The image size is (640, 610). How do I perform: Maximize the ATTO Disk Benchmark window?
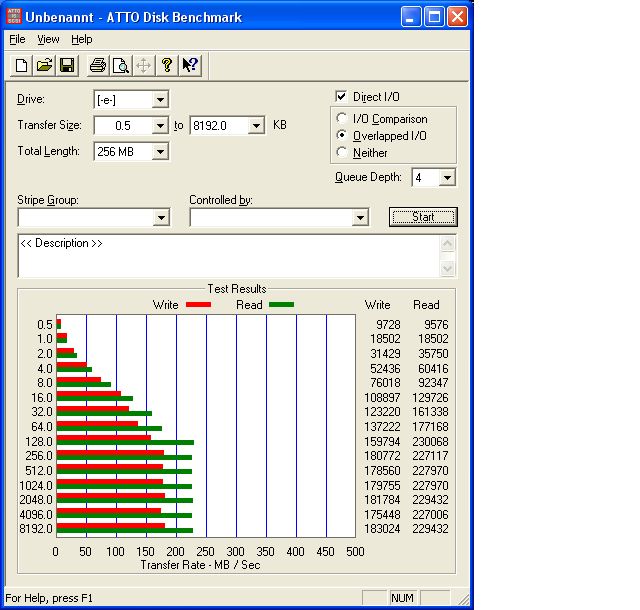(x=434, y=17)
